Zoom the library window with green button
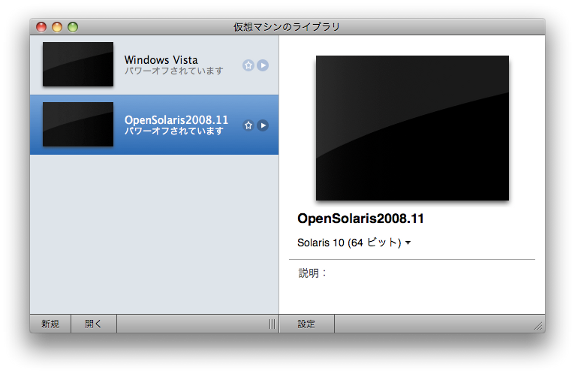This screenshot has width=575, height=374. 73,27
